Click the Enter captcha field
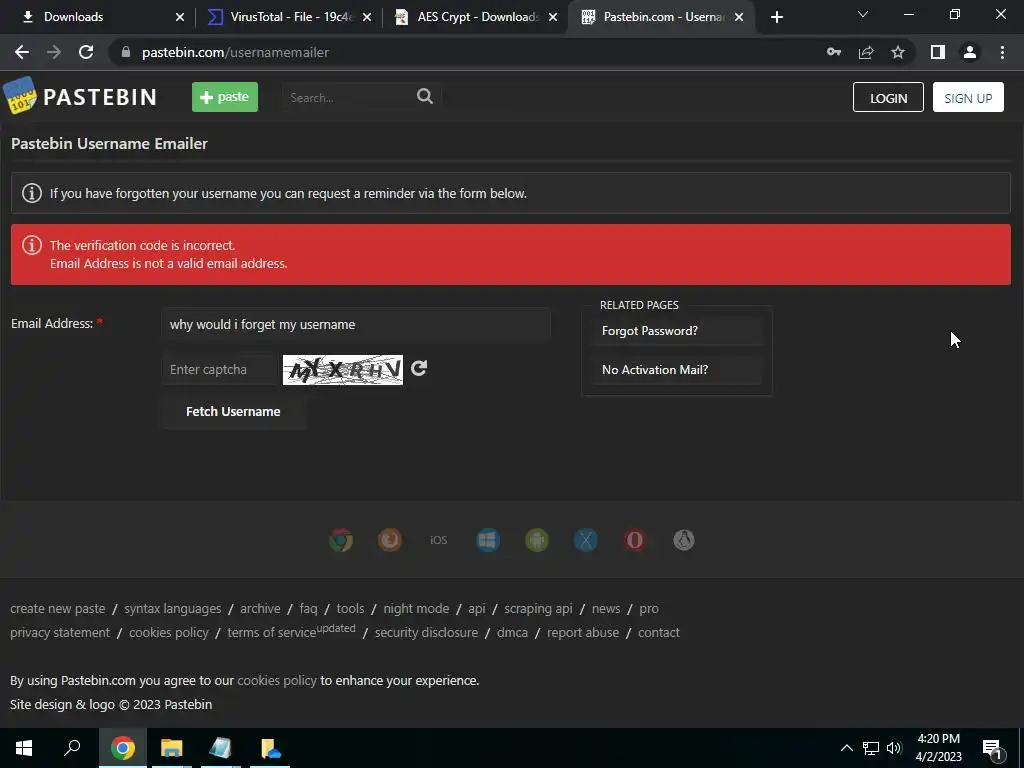Viewport: 1024px width, 768px height. coord(220,370)
